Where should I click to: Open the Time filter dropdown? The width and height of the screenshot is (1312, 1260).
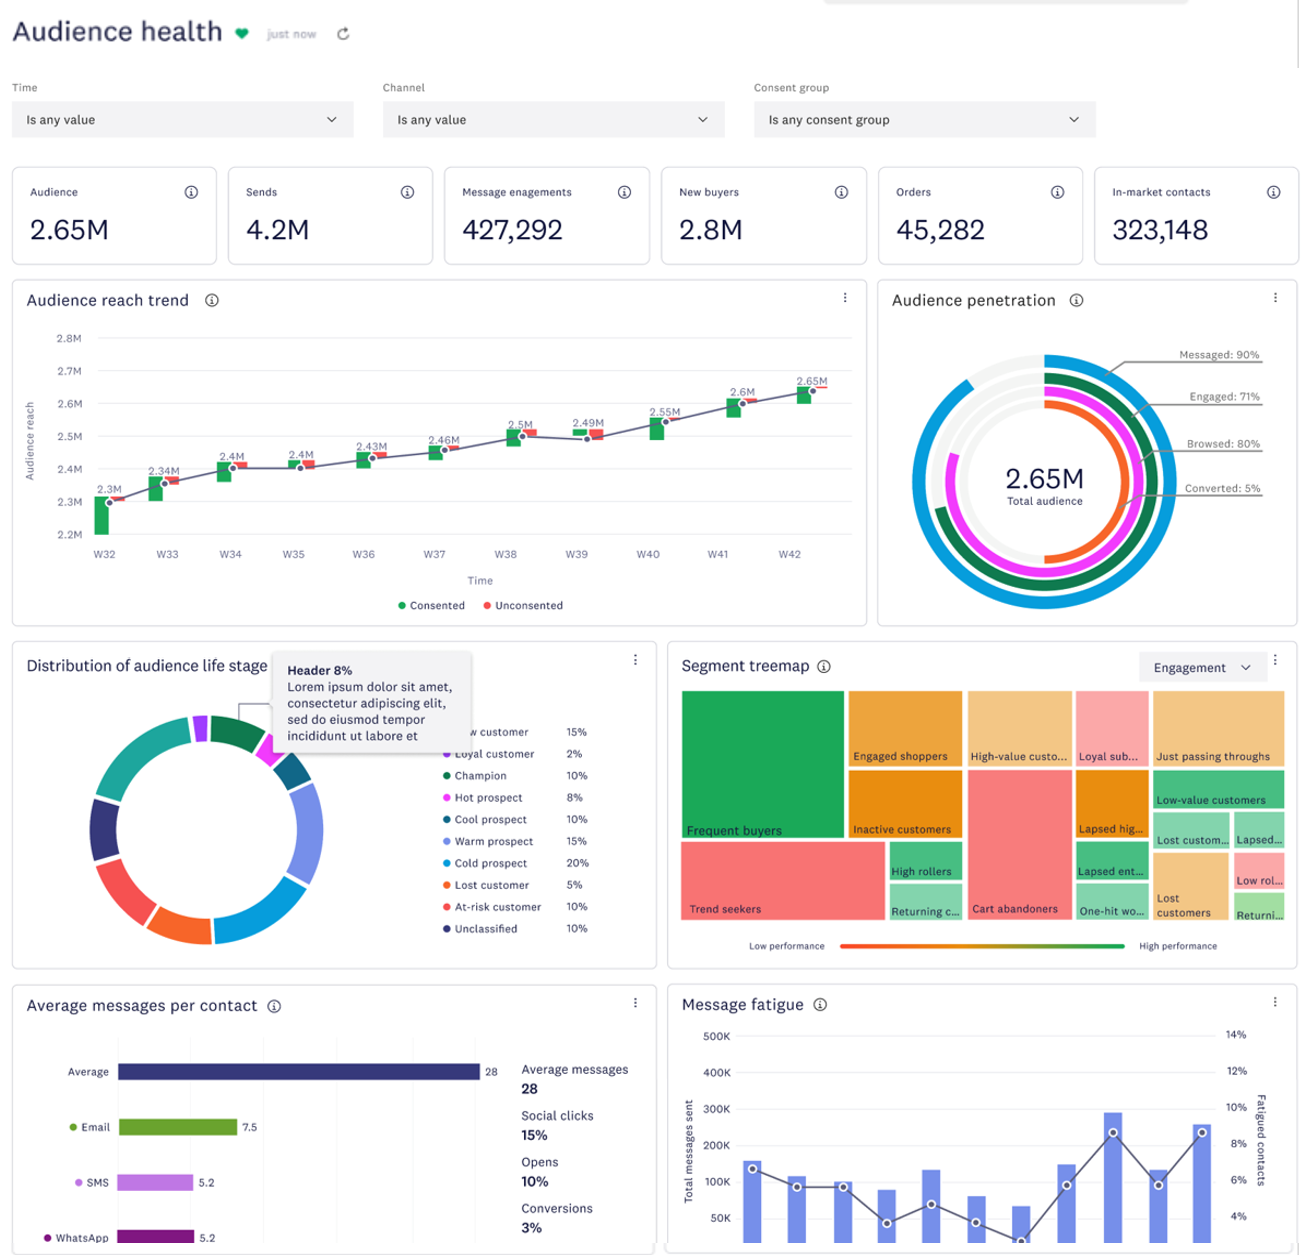coord(182,120)
